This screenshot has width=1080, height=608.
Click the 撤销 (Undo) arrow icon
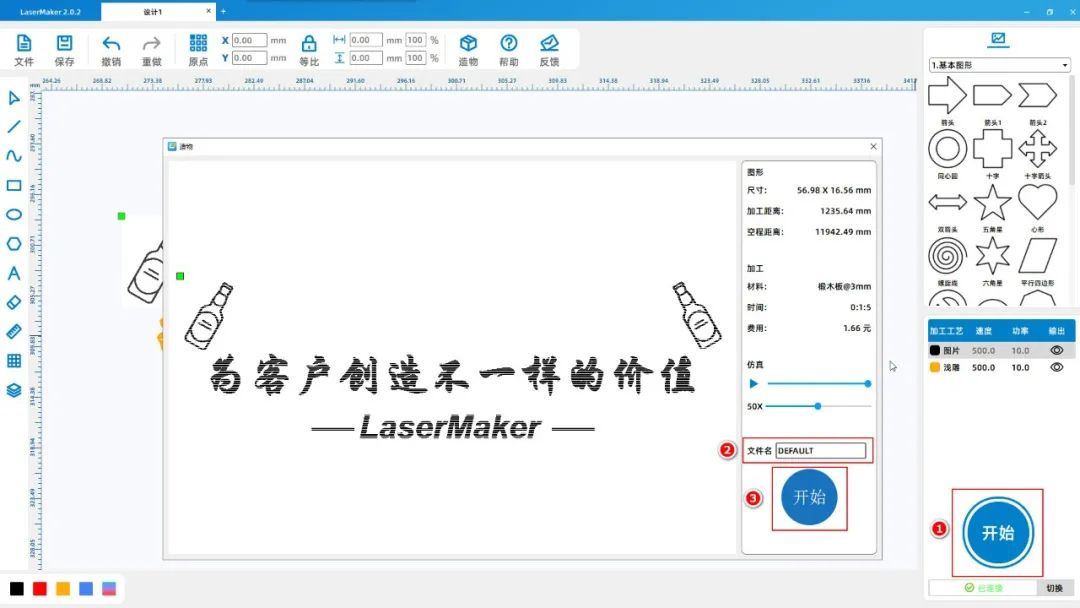point(111,45)
